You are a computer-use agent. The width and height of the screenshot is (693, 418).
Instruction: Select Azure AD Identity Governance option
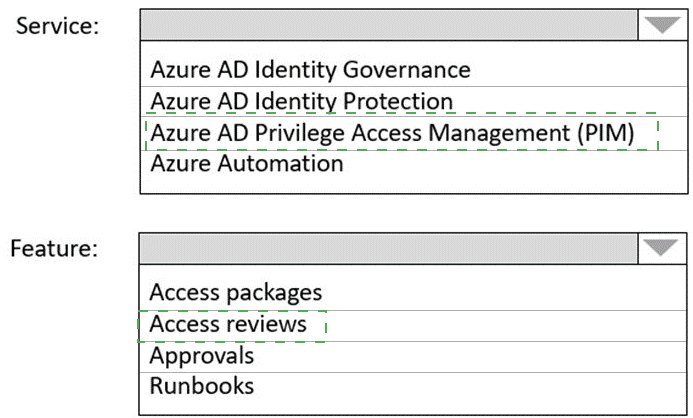(x=310, y=70)
